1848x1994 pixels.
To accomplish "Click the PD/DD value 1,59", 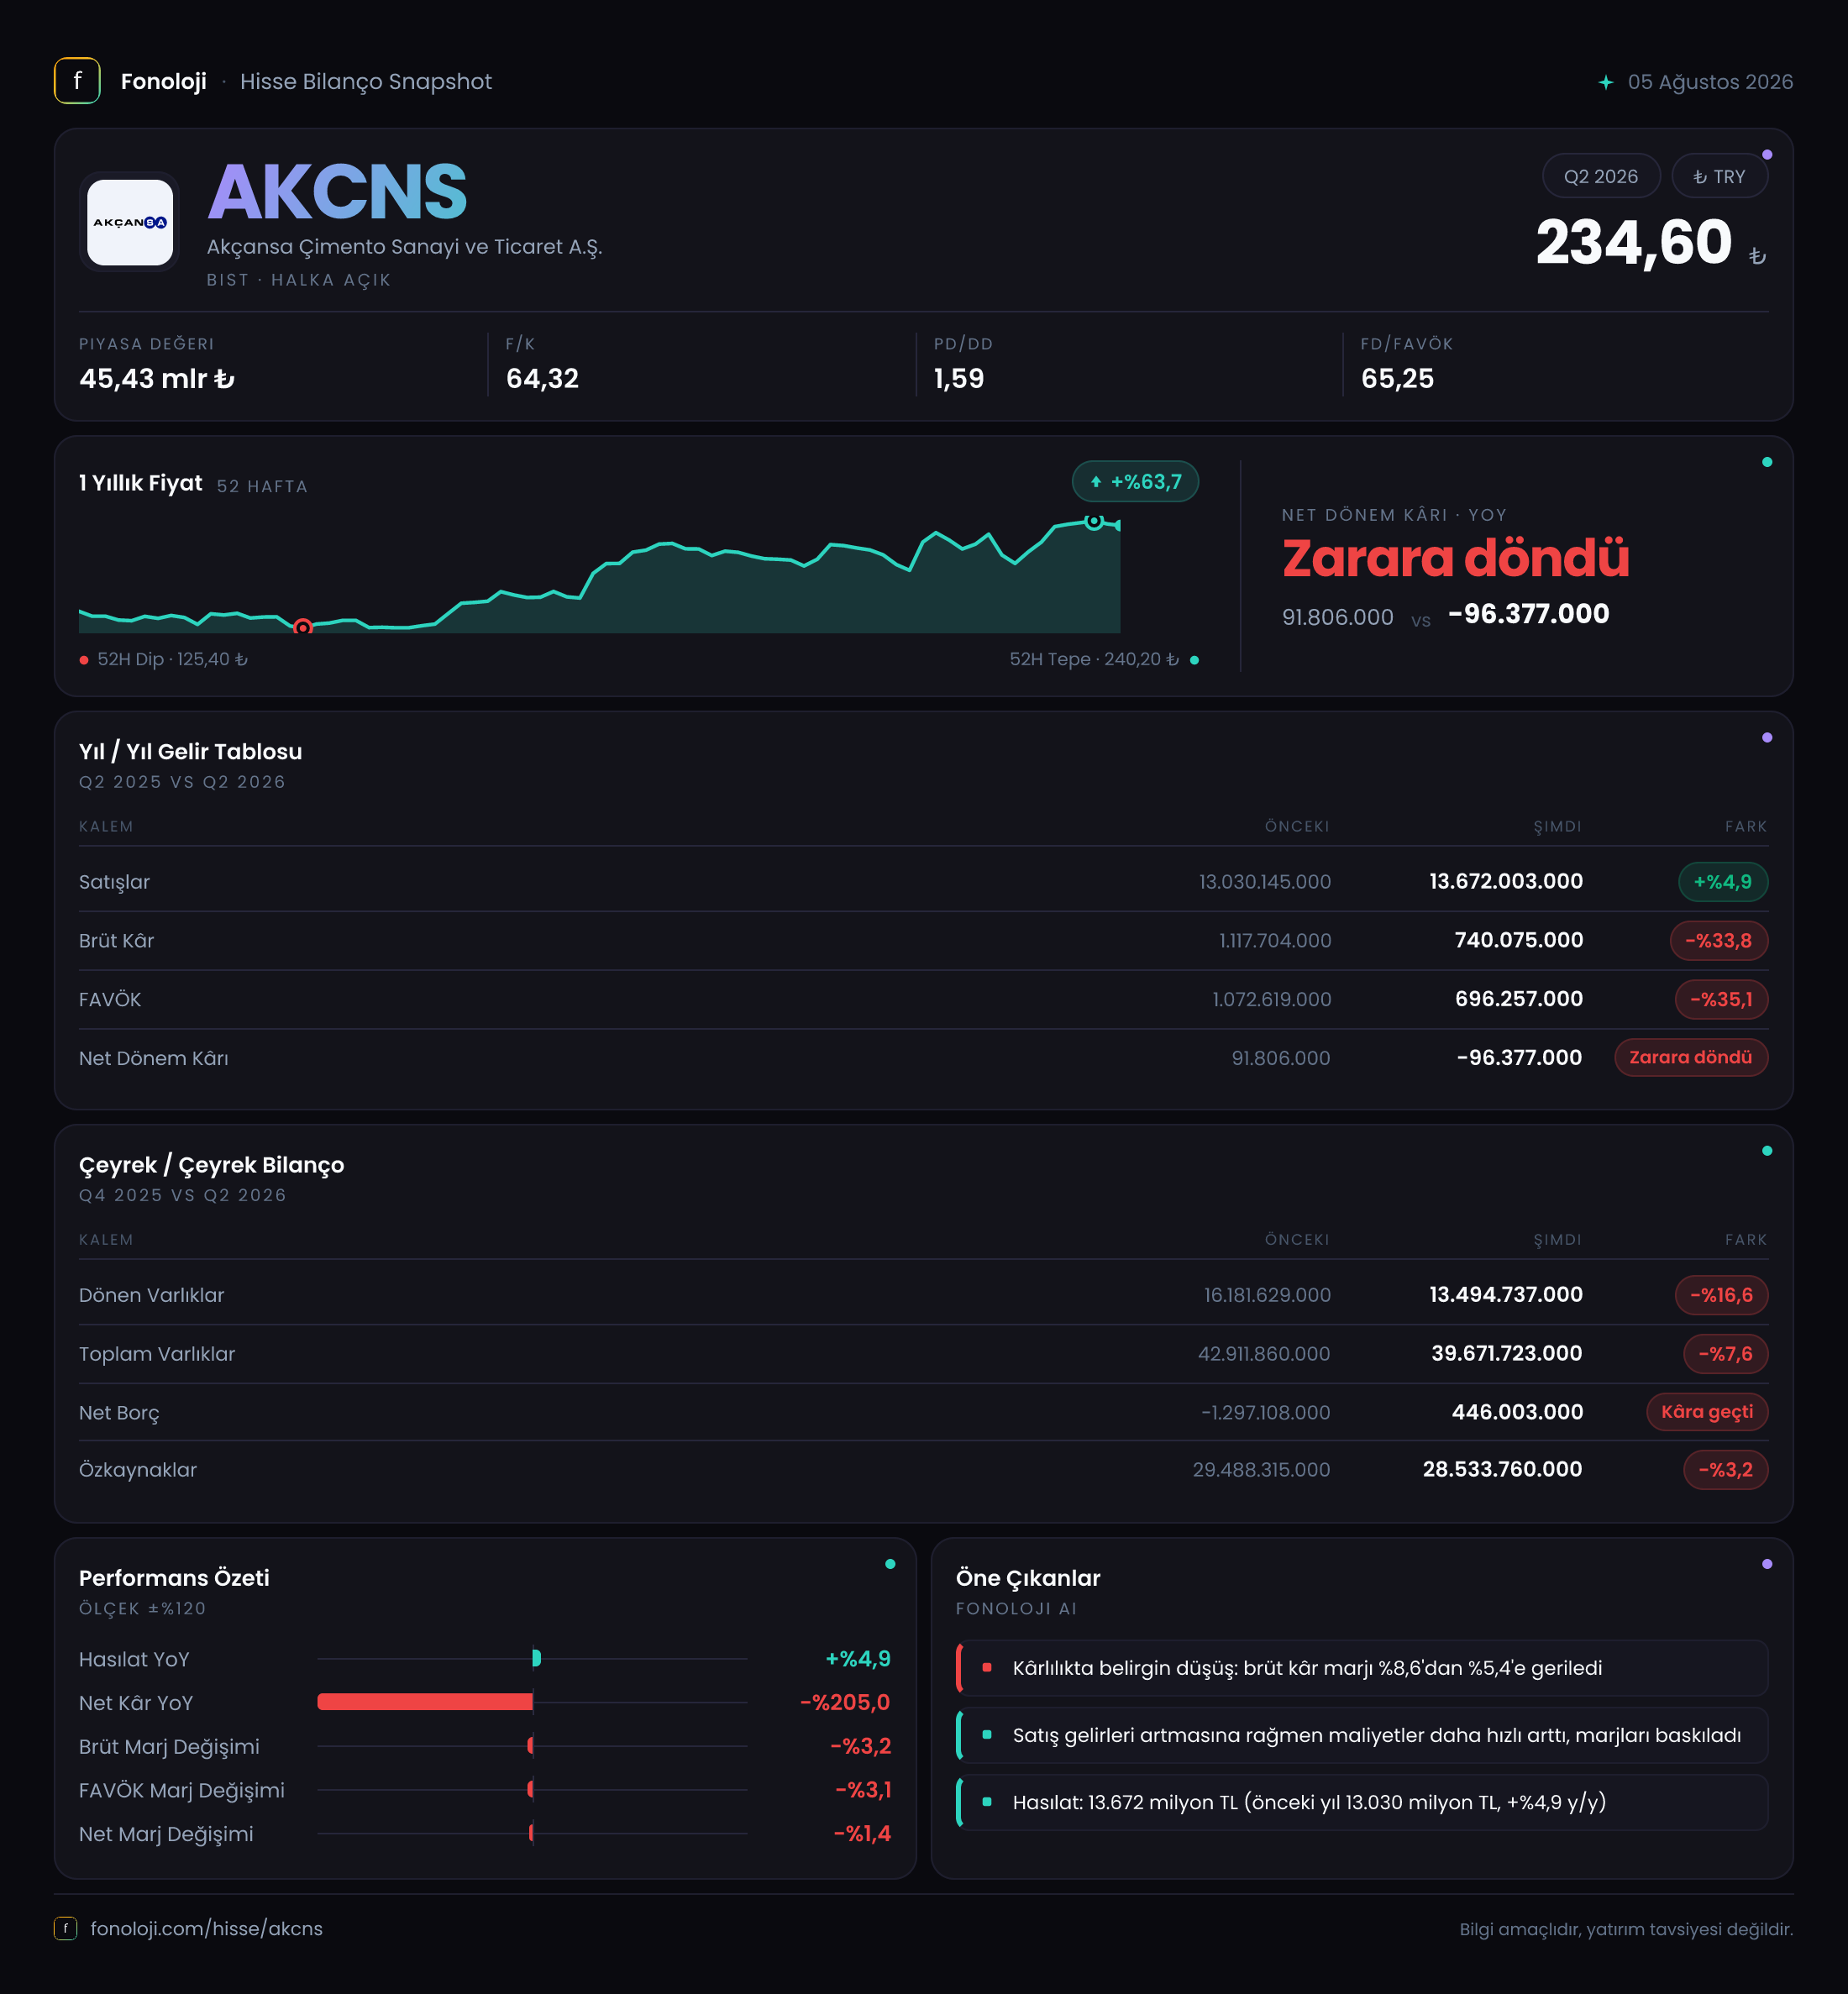I will click(958, 379).
